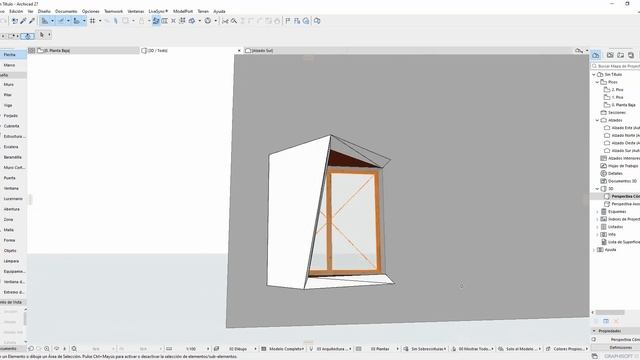Switch to the Alzado Sur tab
Image resolution: width=640 pixels, height=360 pixels.
(x=408, y=51)
